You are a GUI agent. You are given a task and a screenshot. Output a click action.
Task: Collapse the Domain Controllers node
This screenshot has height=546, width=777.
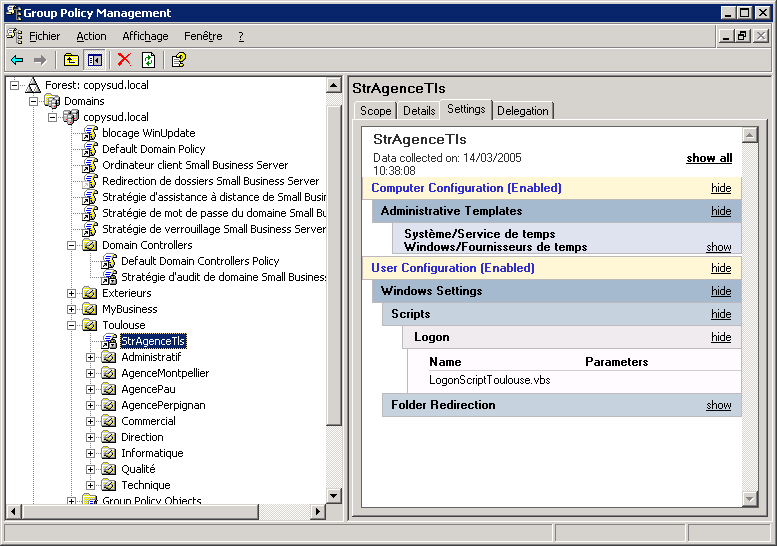click(x=72, y=245)
